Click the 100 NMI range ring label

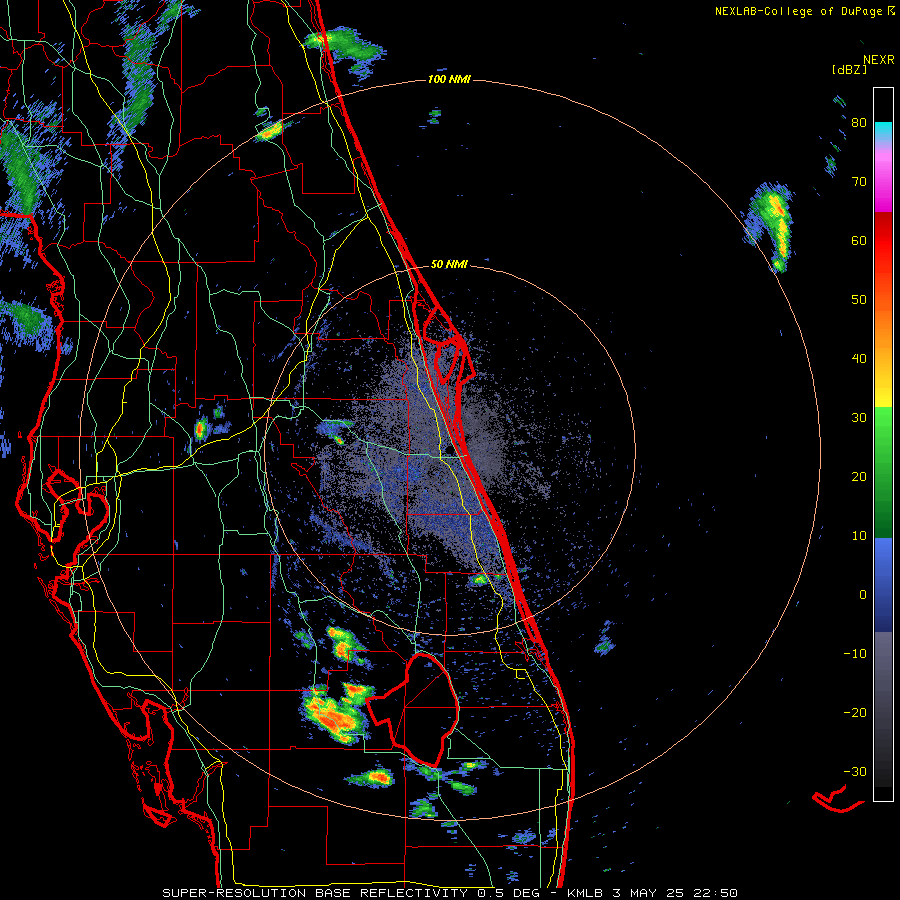tap(449, 79)
